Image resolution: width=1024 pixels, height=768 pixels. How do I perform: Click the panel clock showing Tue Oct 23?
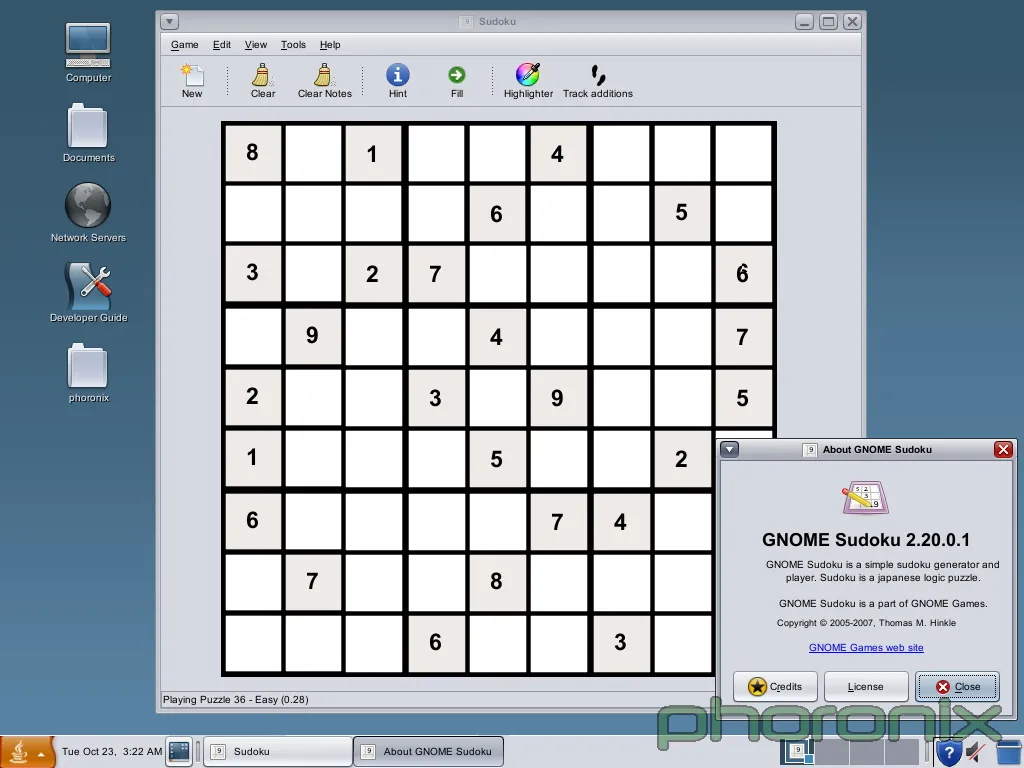112,752
